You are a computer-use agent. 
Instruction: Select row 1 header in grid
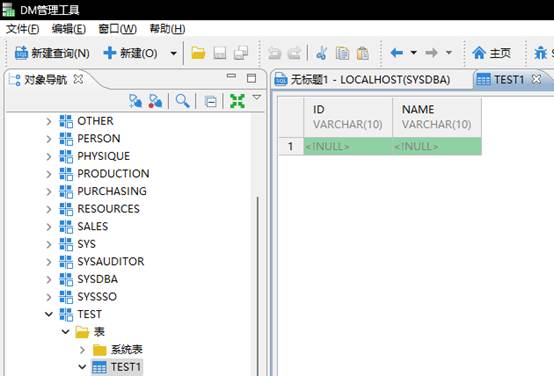291,146
